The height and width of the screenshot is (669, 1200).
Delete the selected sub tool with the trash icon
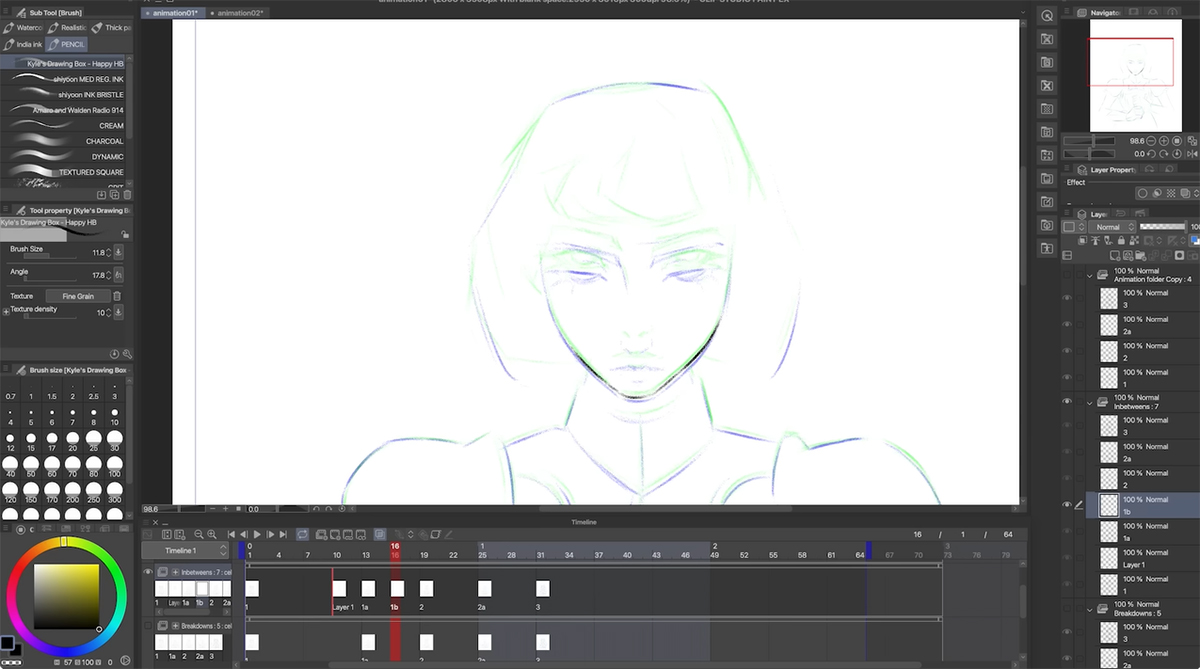[x=127, y=194]
